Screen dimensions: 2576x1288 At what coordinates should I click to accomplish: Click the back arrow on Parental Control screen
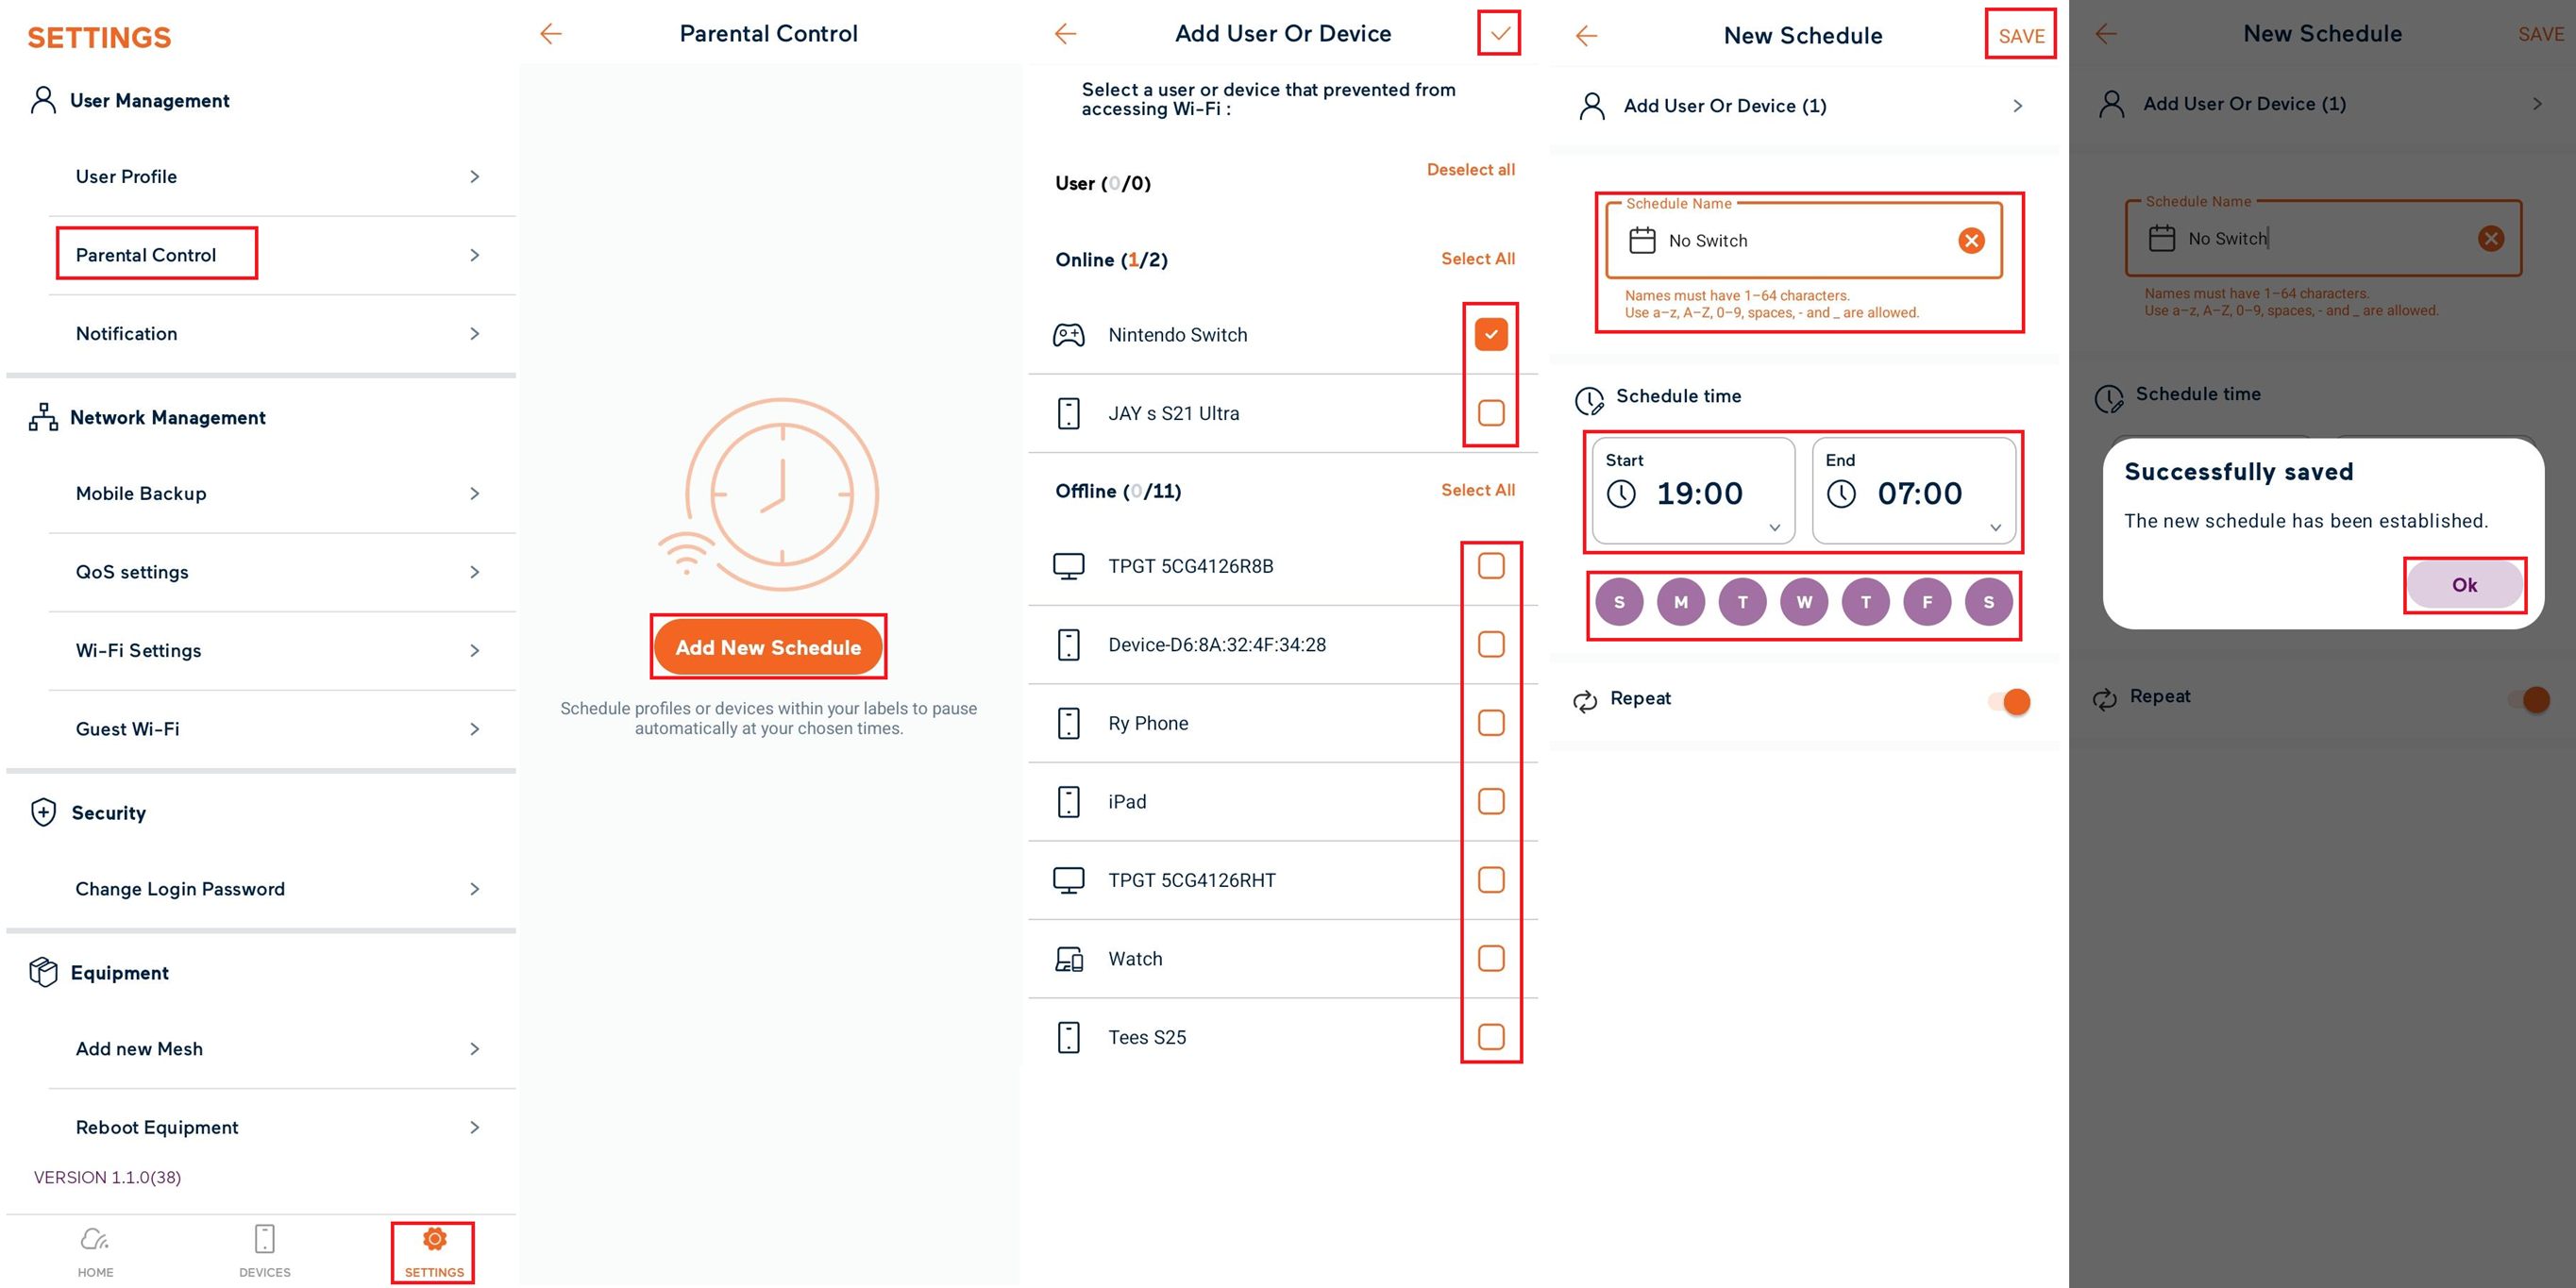pyautogui.click(x=550, y=33)
